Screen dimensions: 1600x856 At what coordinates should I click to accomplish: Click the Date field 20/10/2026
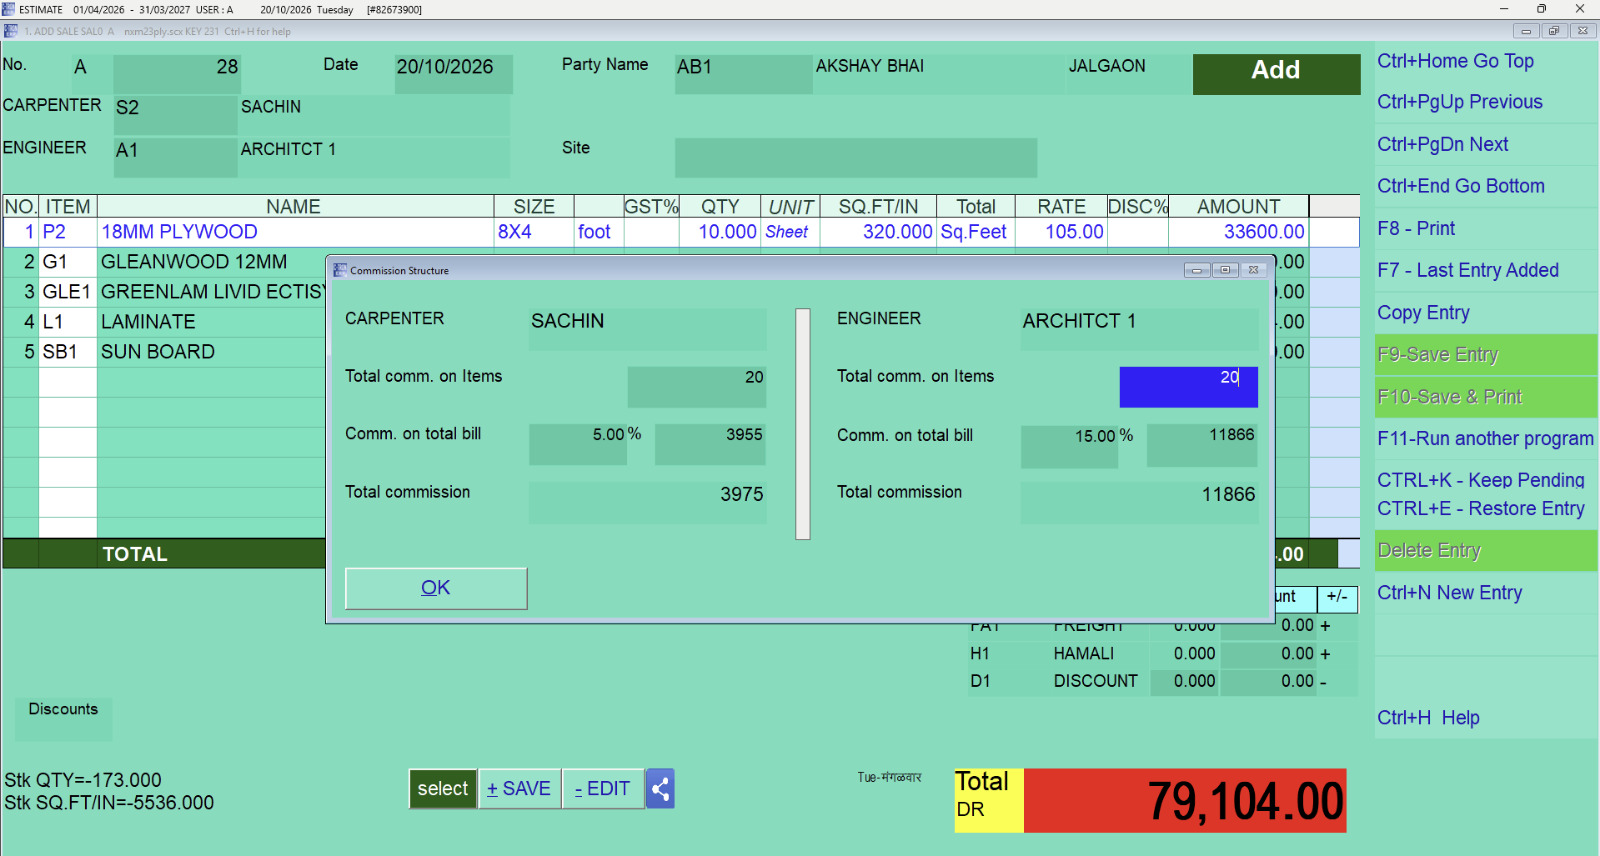[453, 74]
